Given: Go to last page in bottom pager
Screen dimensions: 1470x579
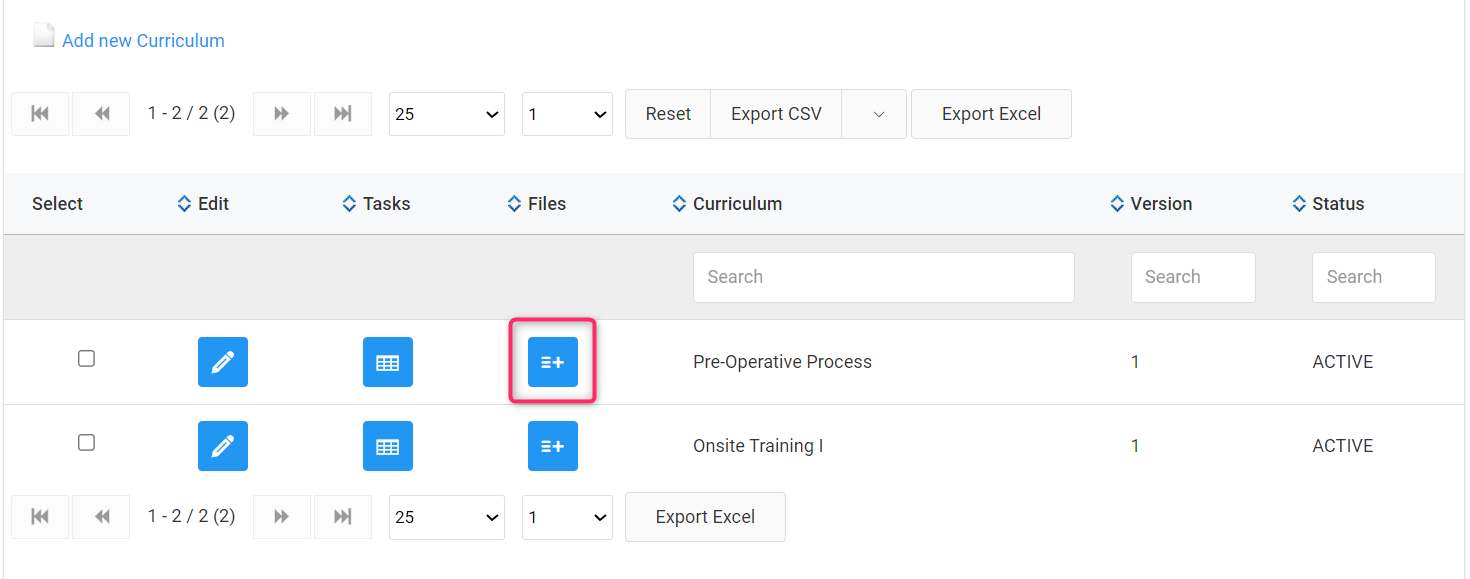Looking at the screenshot, I should tap(343, 517).
